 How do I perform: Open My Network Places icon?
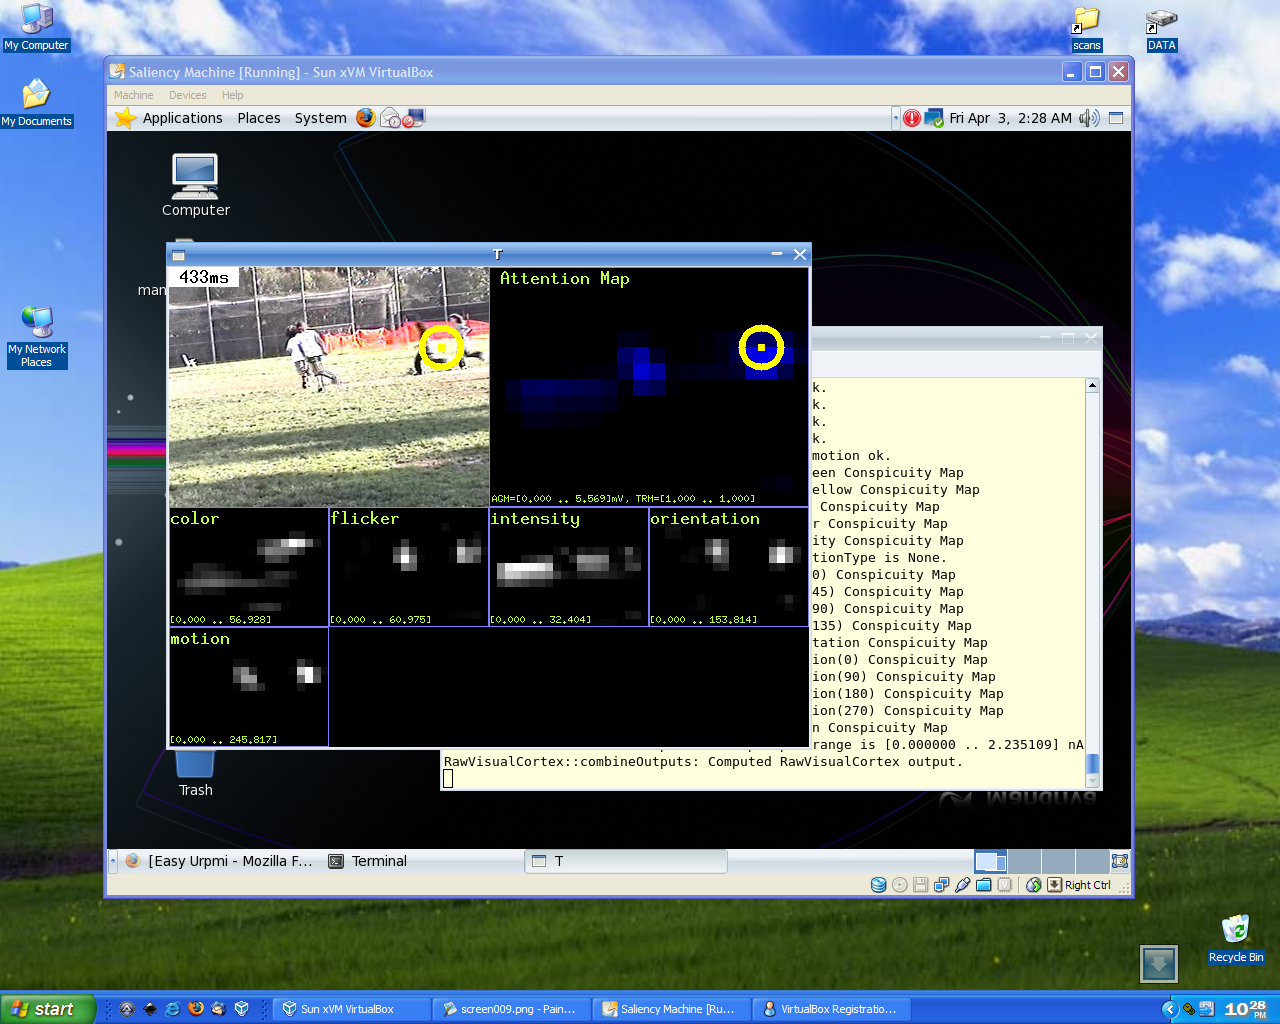pos(36,337)
